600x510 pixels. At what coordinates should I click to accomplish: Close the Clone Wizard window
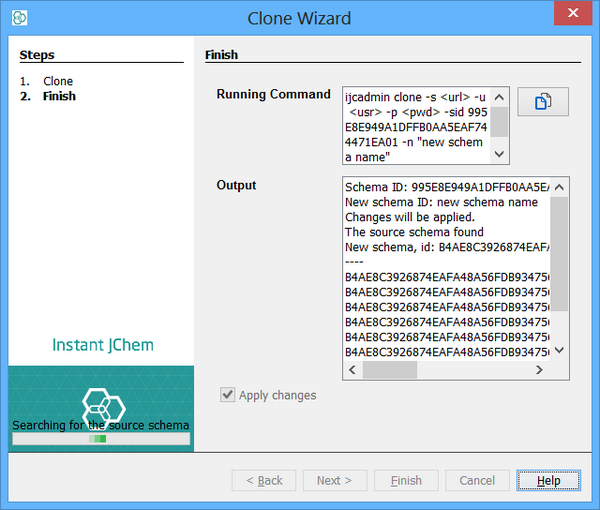click(571, 15)
